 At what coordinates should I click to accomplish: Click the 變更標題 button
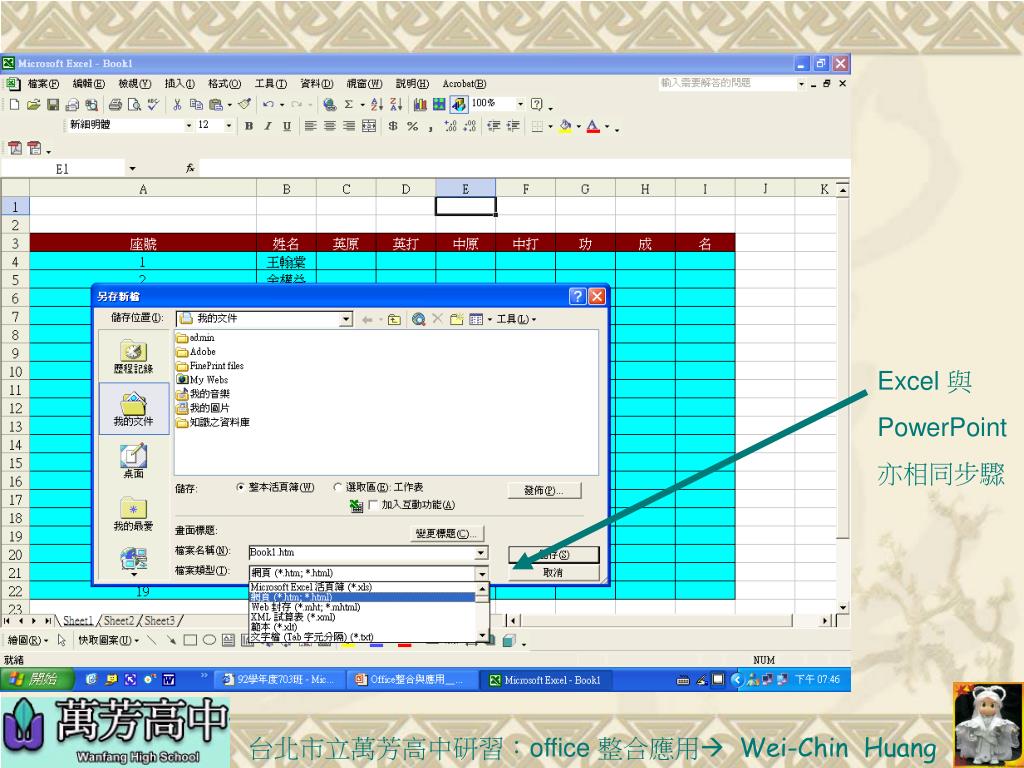[x=446, y=533]
